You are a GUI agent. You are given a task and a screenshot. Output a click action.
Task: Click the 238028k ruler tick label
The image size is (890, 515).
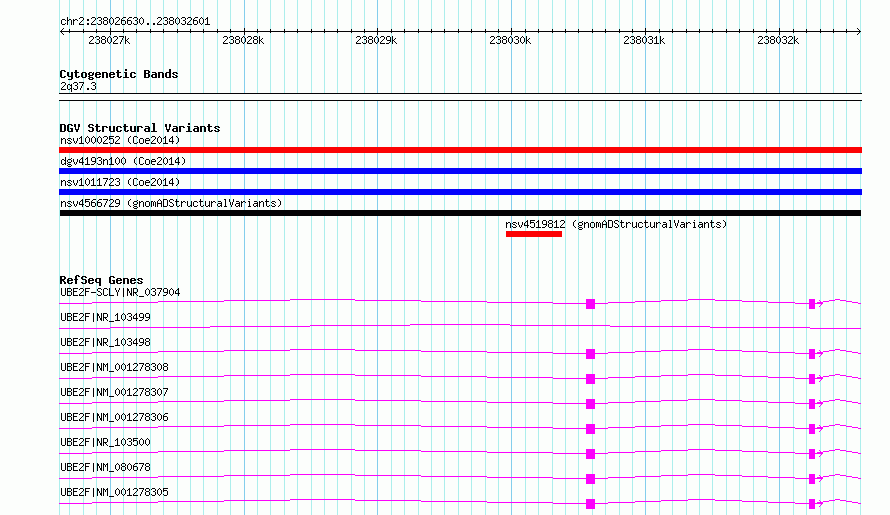click(243, 40)
